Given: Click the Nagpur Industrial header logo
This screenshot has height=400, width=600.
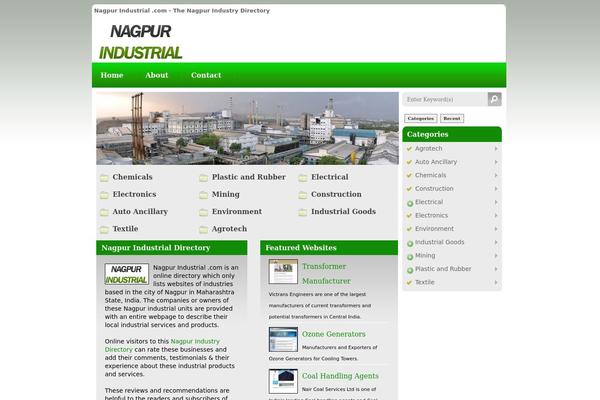Looking at the screenshot, I should [x=140, y=42].
